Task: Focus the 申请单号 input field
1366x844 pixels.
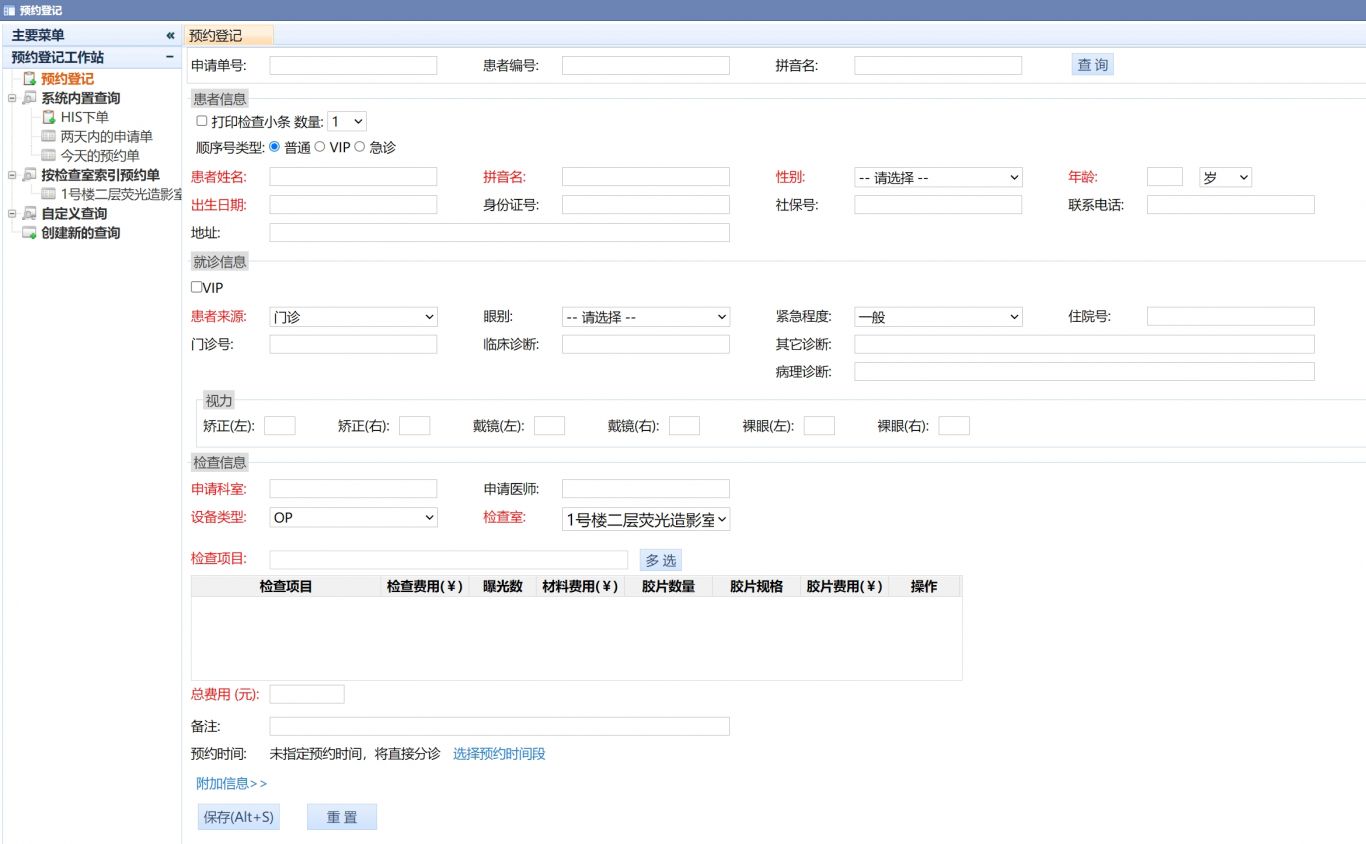Action: pyautogui.click(x=353, y=65)
